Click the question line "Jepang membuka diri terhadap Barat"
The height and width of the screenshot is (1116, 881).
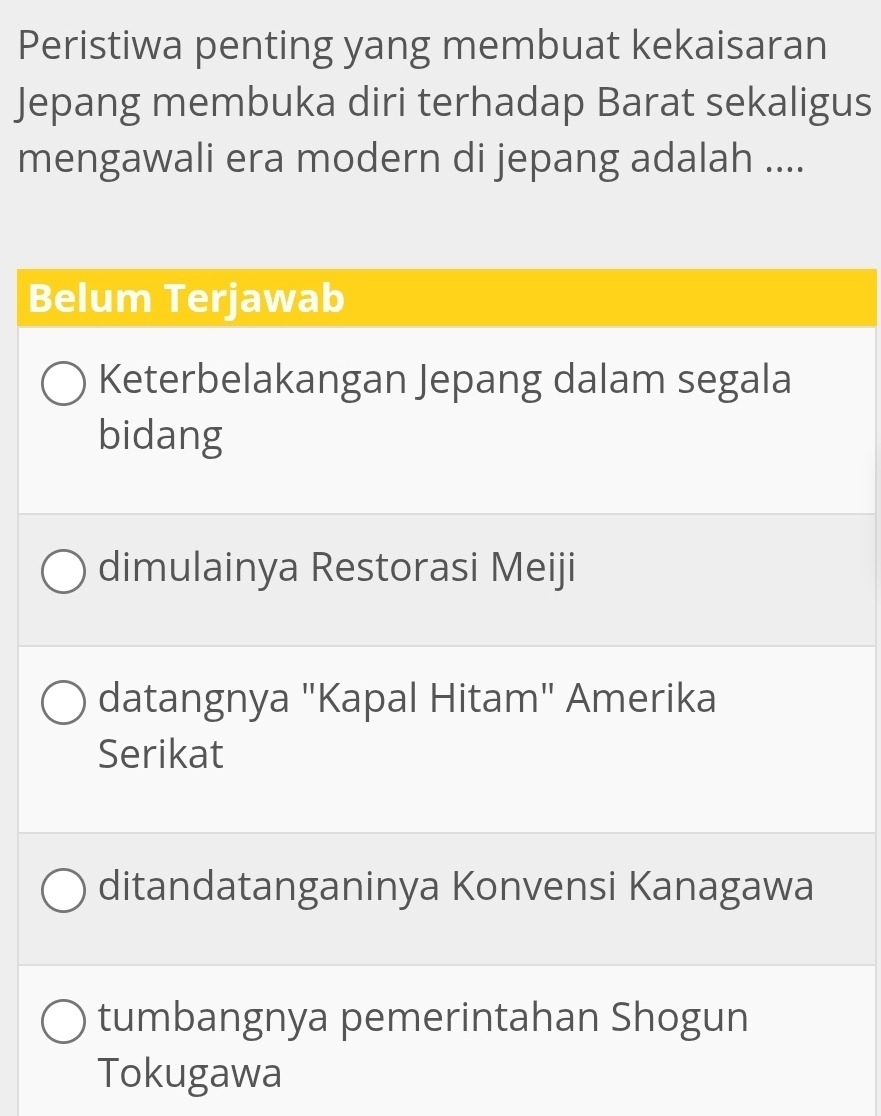[440, 103]
